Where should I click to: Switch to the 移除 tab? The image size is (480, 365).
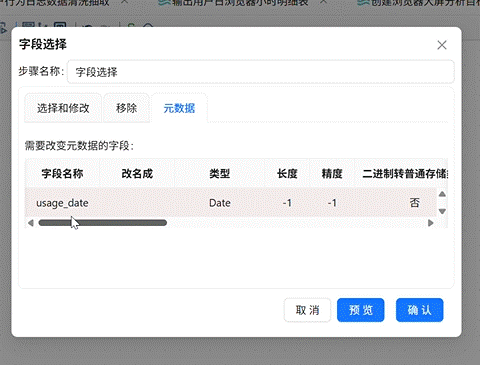pyautogui.click(x=126, y=108)
